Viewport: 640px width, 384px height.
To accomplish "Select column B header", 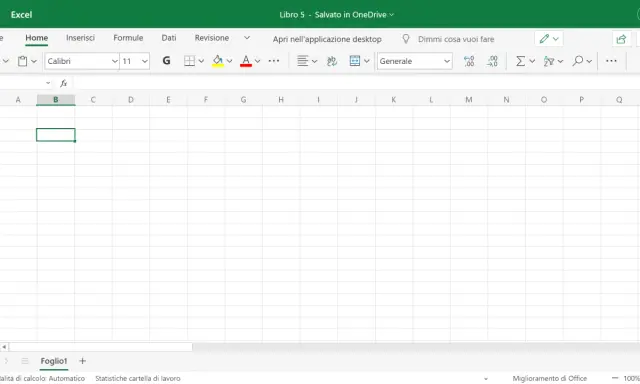I will click(x=56, y=100).
